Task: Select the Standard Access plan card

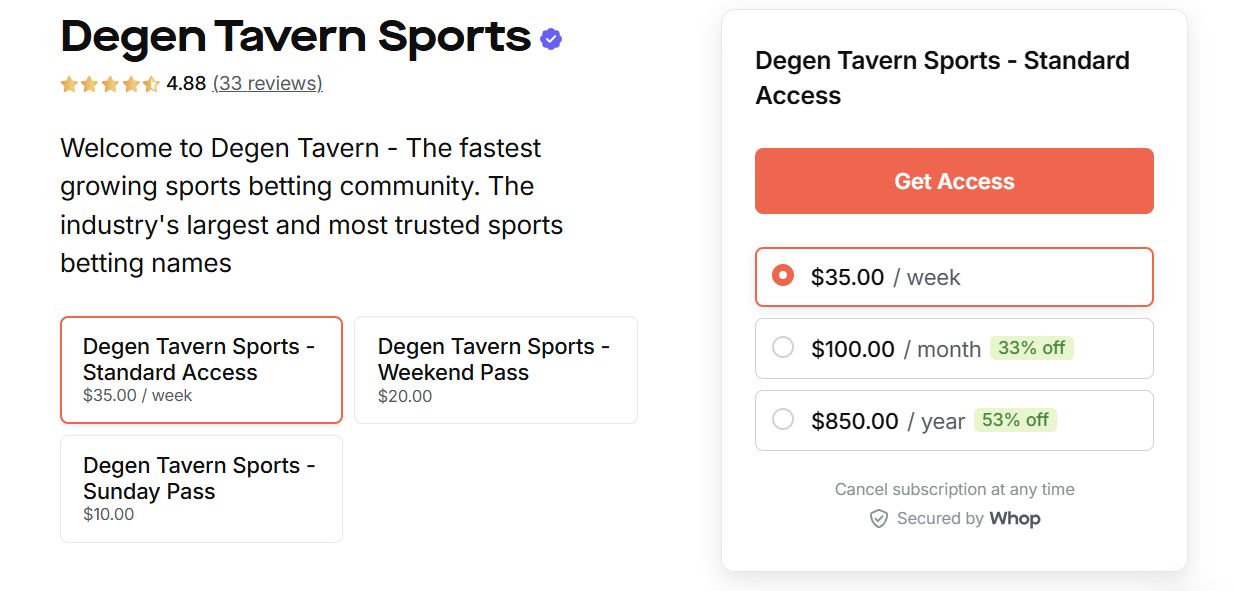Action: tap(201, 369)
